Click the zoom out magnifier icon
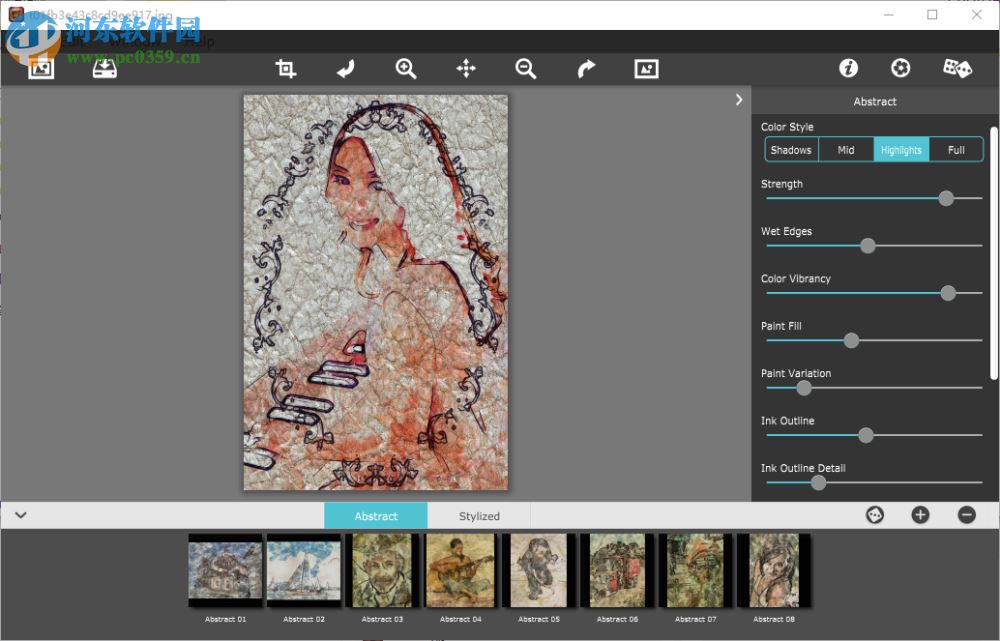The height and width of the screenshot is (641, 1000). pyautogui.click(x=526, y=68)
